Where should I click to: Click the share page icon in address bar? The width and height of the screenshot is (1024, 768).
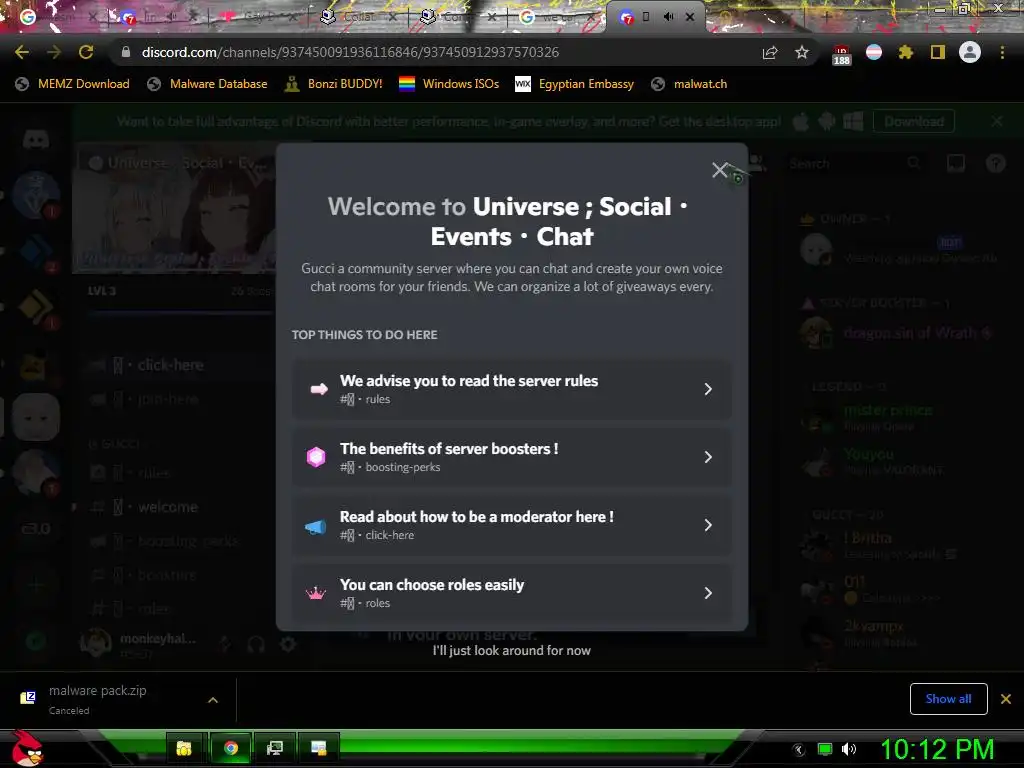tap(770, 52)
